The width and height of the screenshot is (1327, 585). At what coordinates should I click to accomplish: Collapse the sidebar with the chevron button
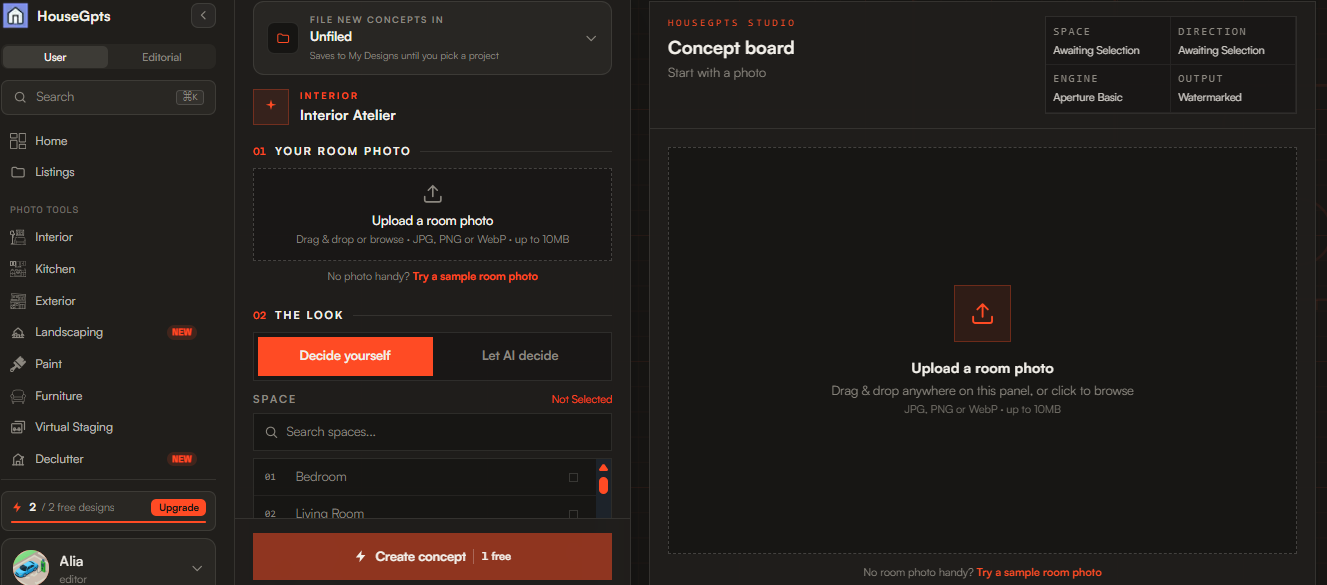[203, 15]
